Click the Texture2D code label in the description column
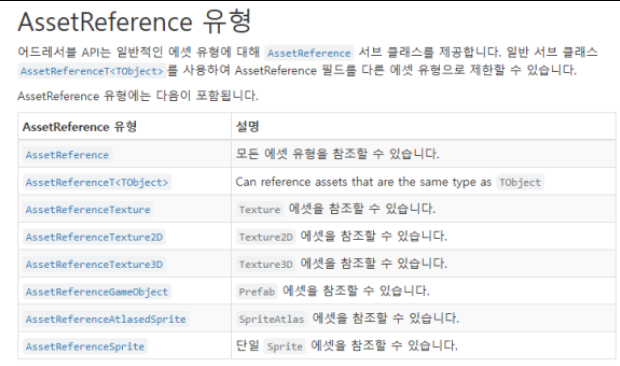Image resolution: width=620 pixels, height=366 pixels. coord(266,237)
